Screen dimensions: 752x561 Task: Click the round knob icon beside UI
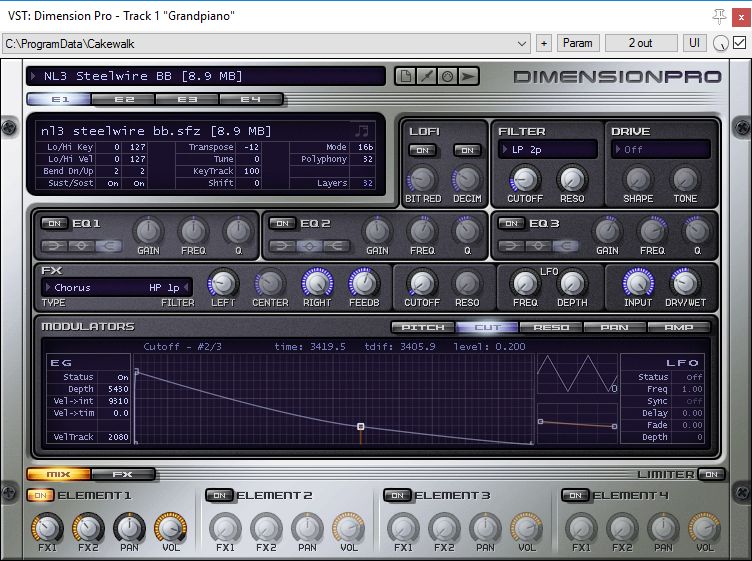coord(720,44)
